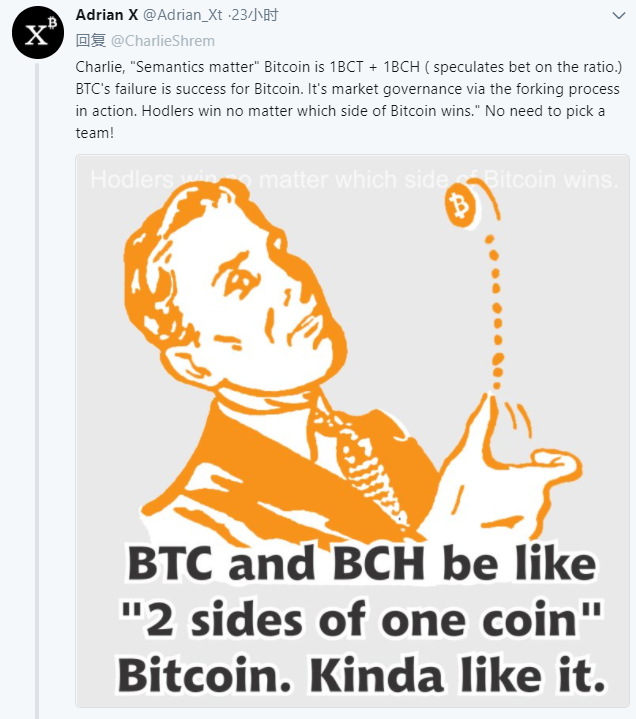Click the "2 sides of one coin" caption line
Image resolution: width=636 pixels, height=719 pixels.
point(360,621)
